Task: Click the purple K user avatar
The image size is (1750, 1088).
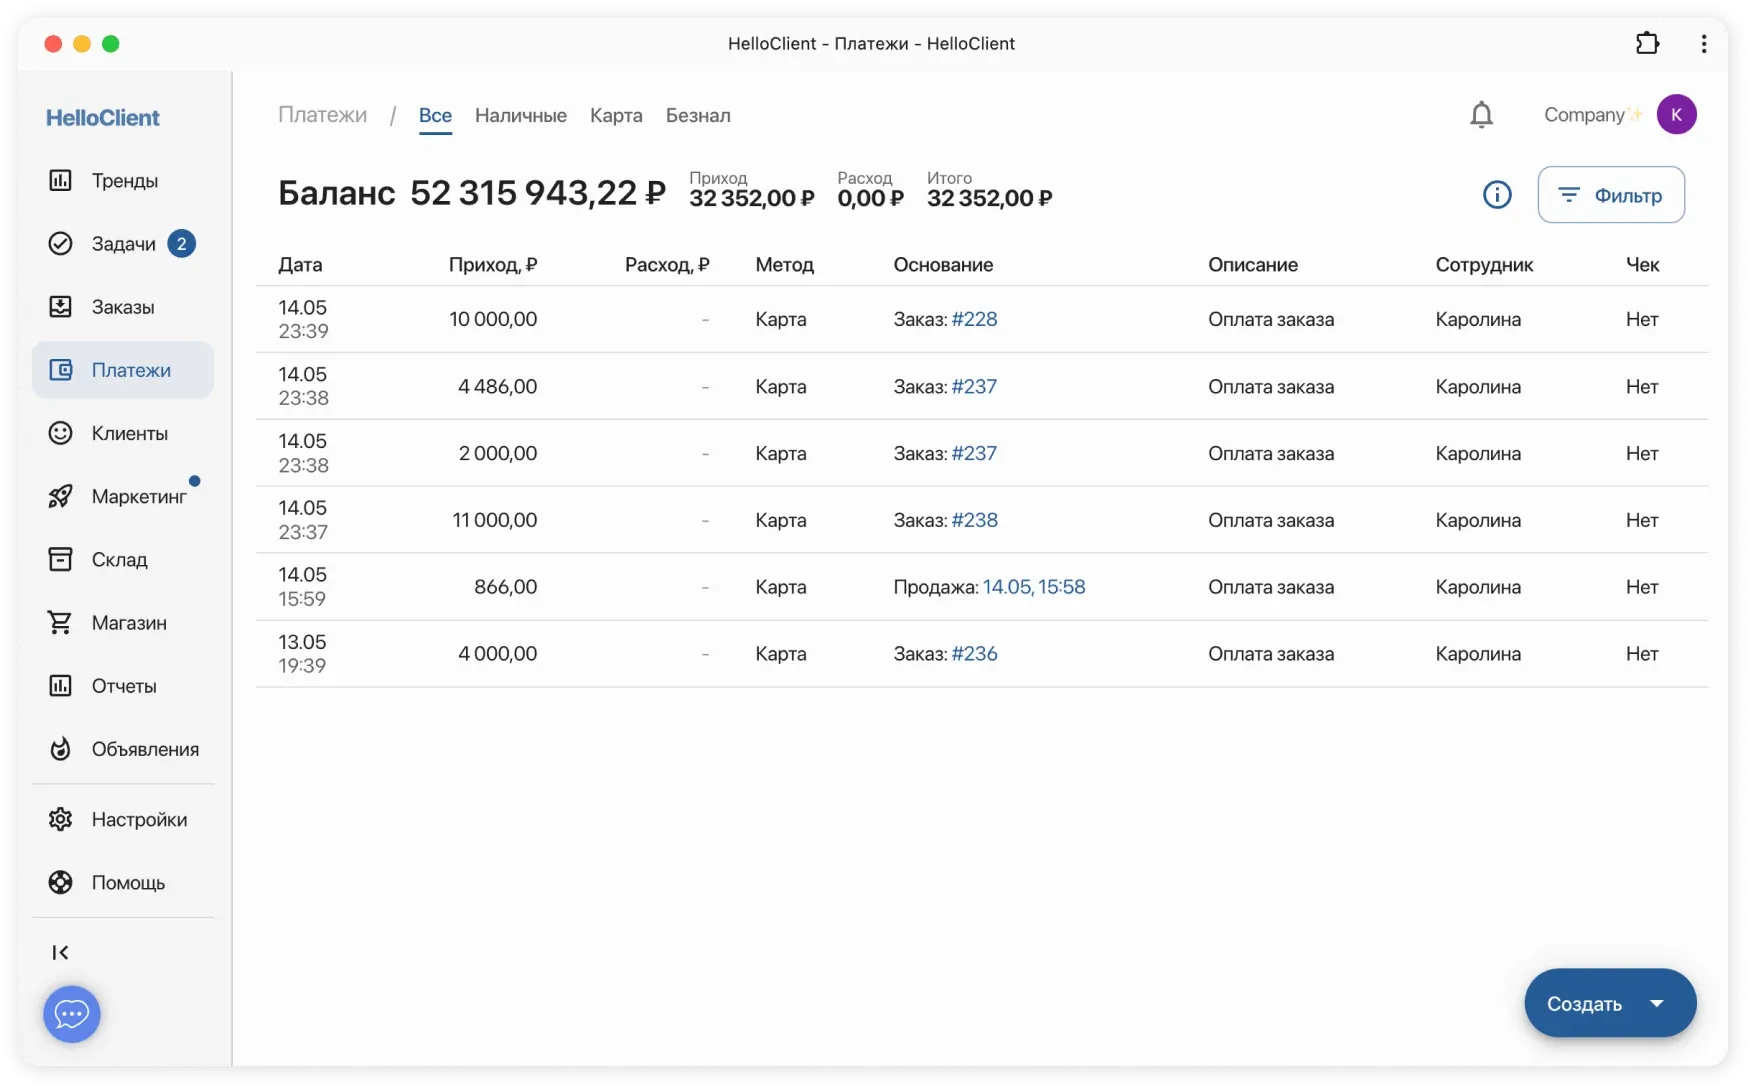Action: click(1676, 115)
